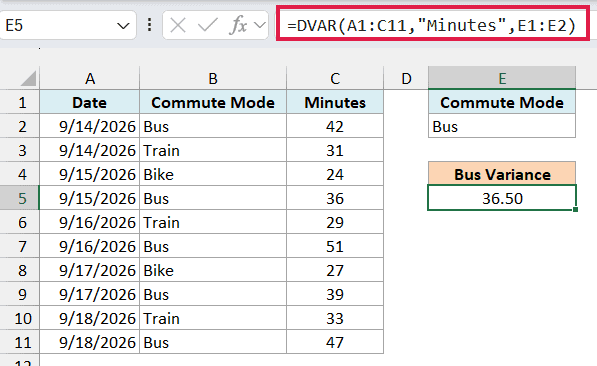Click the Minutes cell showing 27

(x=335, y=270)
